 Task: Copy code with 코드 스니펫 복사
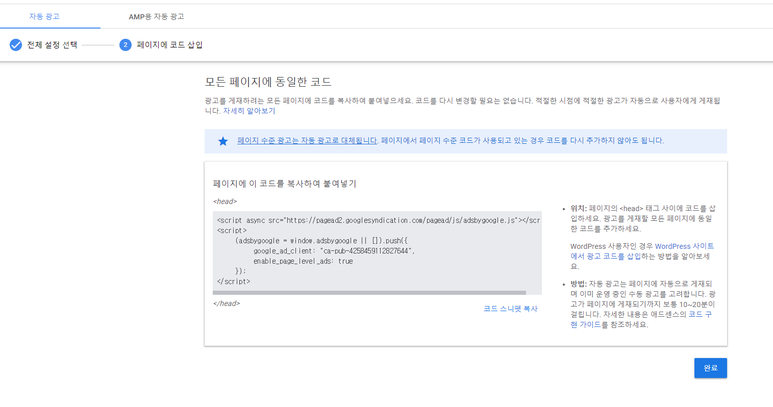coord(510,309)
